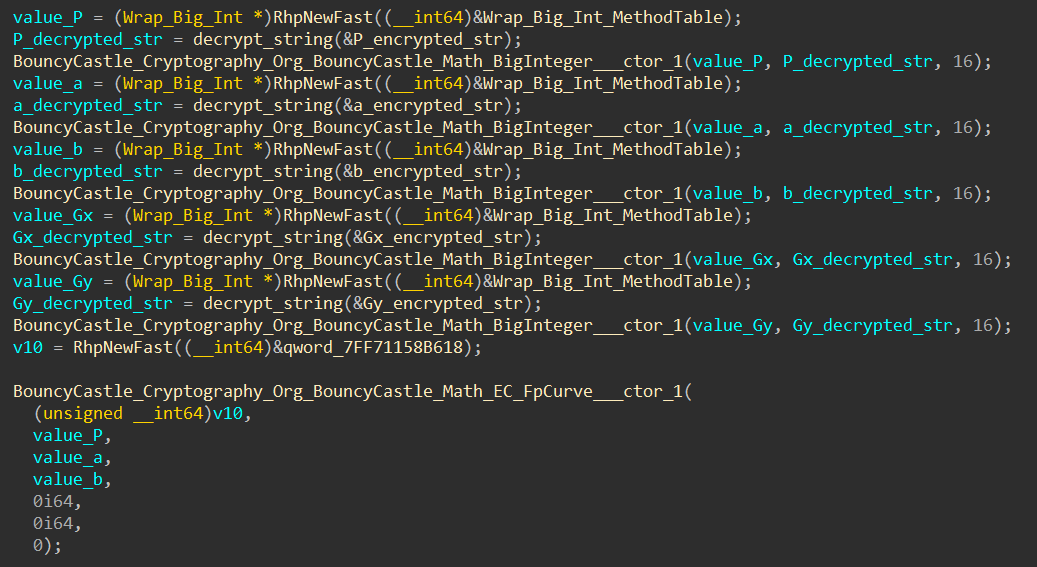Image resolution: width=1037 pixels, height=567 pixels.
Task: Click a_decrypted_str in the a_decrypted_str = assignment
Action: (88, 106)
